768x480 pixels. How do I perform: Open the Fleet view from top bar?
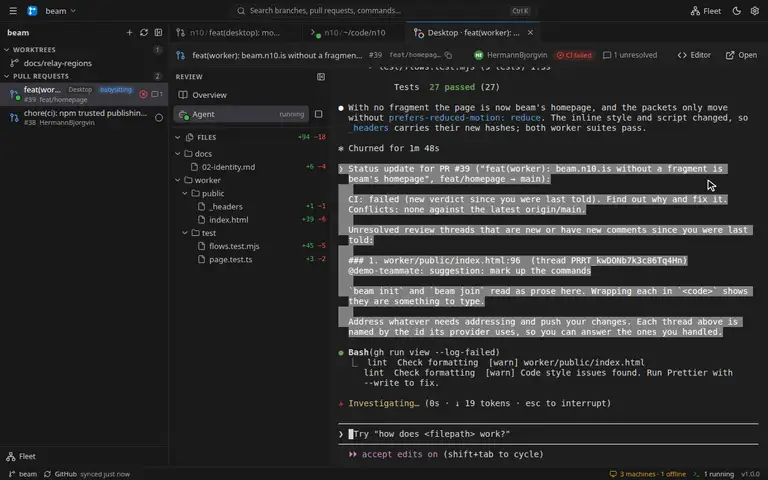(x=706, y=11)
